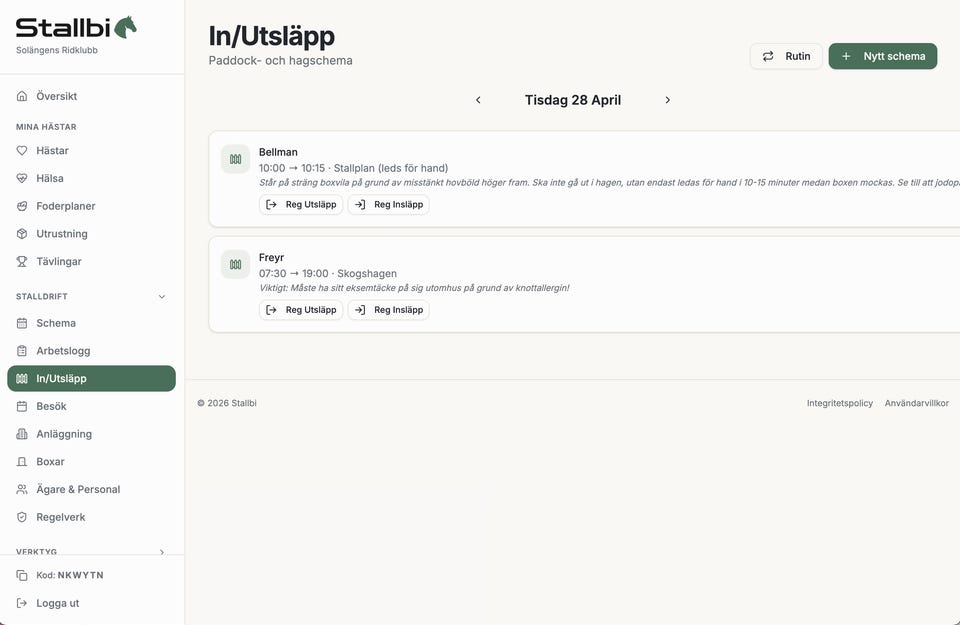This screenshot has height=625, width=960.
Task: Click Bellman's 10:00 → 10:15 Stallplan line
Action: (353, 168)
